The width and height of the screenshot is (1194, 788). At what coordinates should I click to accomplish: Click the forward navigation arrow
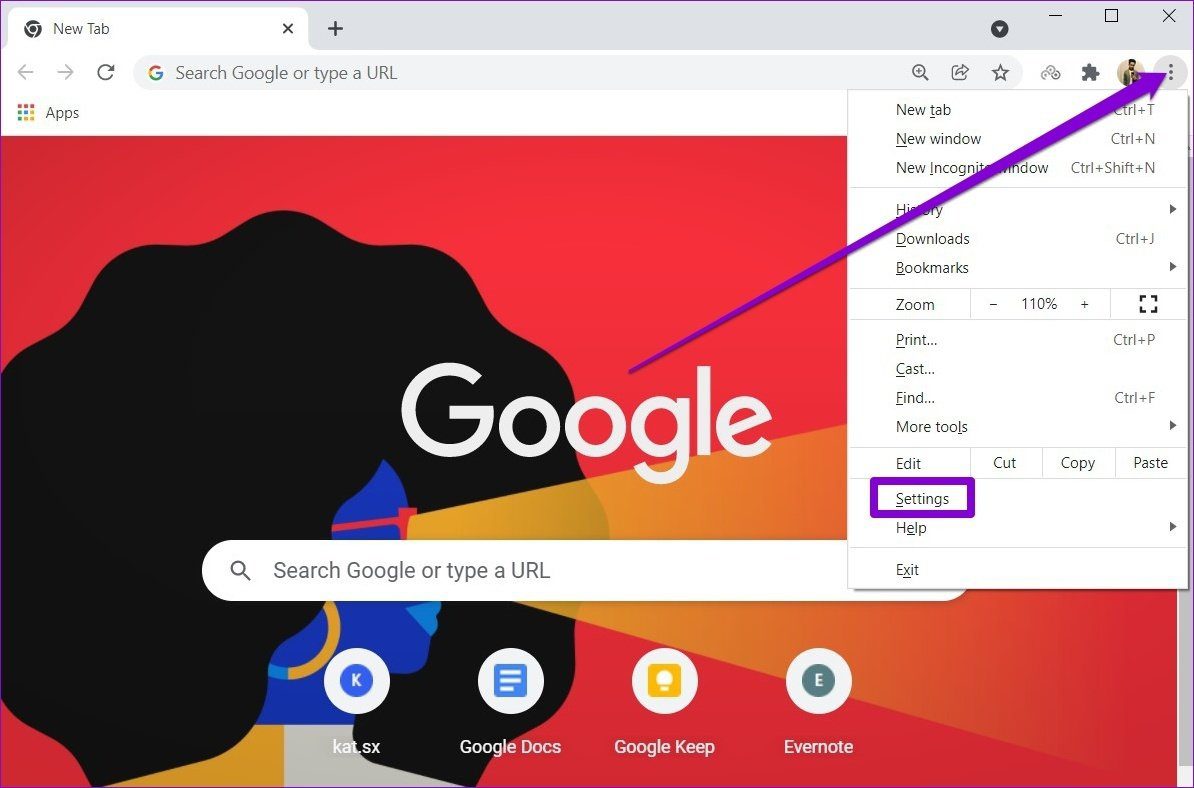(65, 72)
